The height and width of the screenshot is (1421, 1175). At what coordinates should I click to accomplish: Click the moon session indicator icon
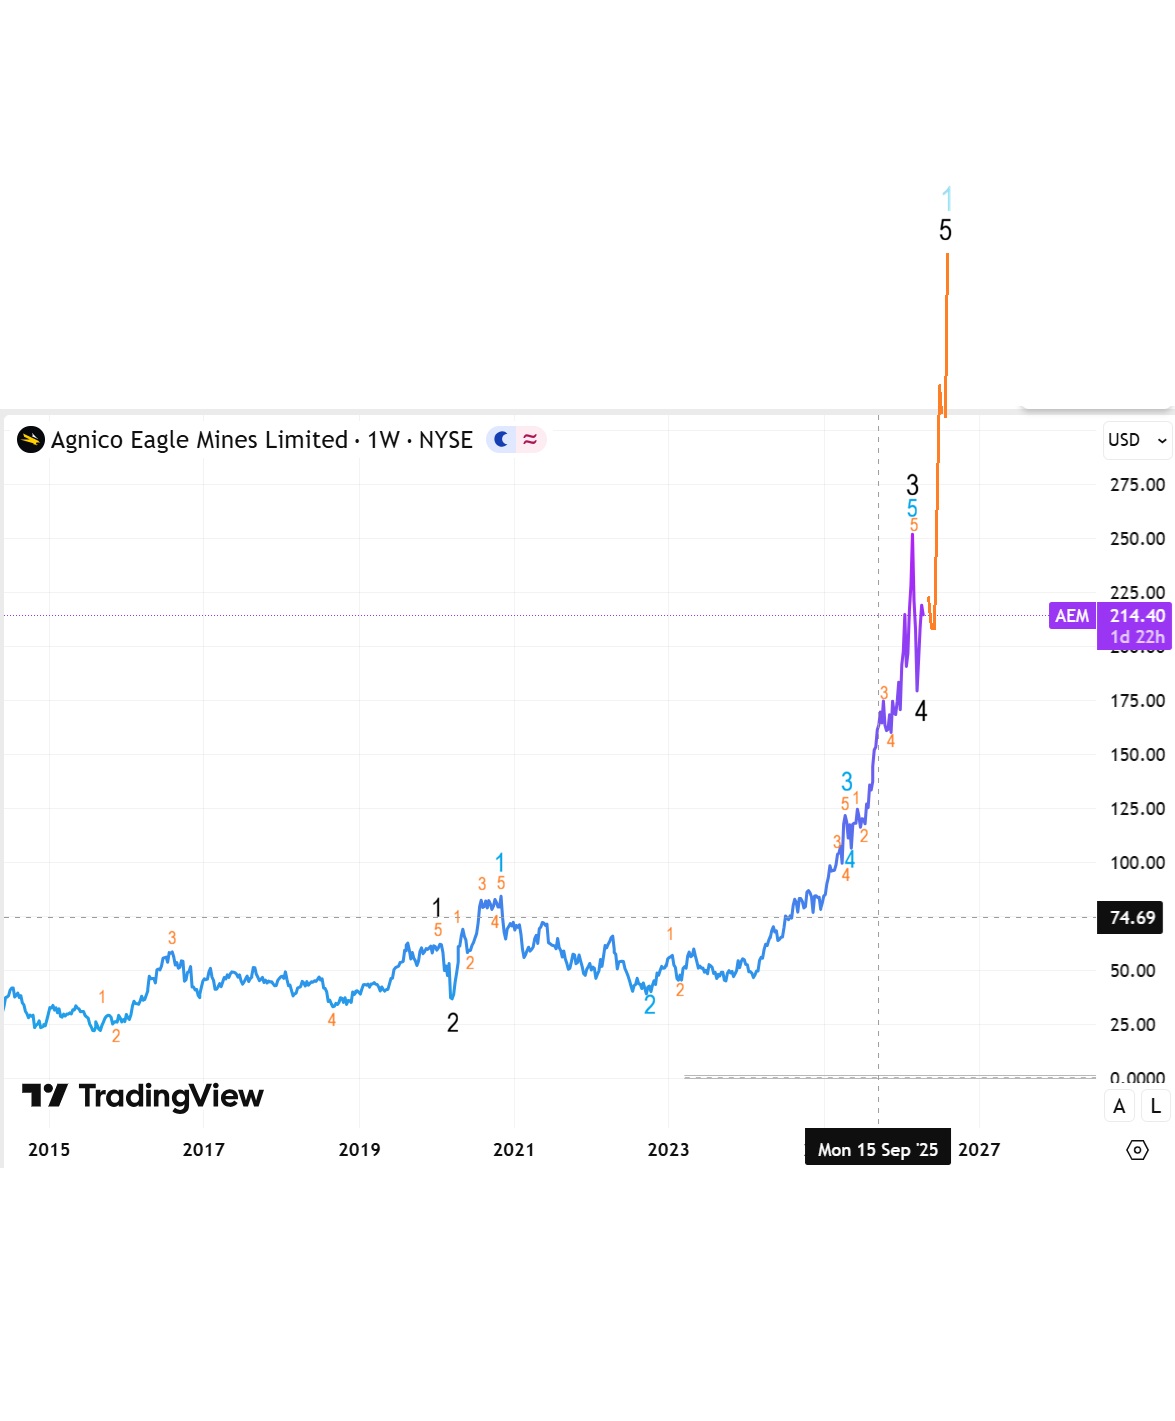pos(502,439)
